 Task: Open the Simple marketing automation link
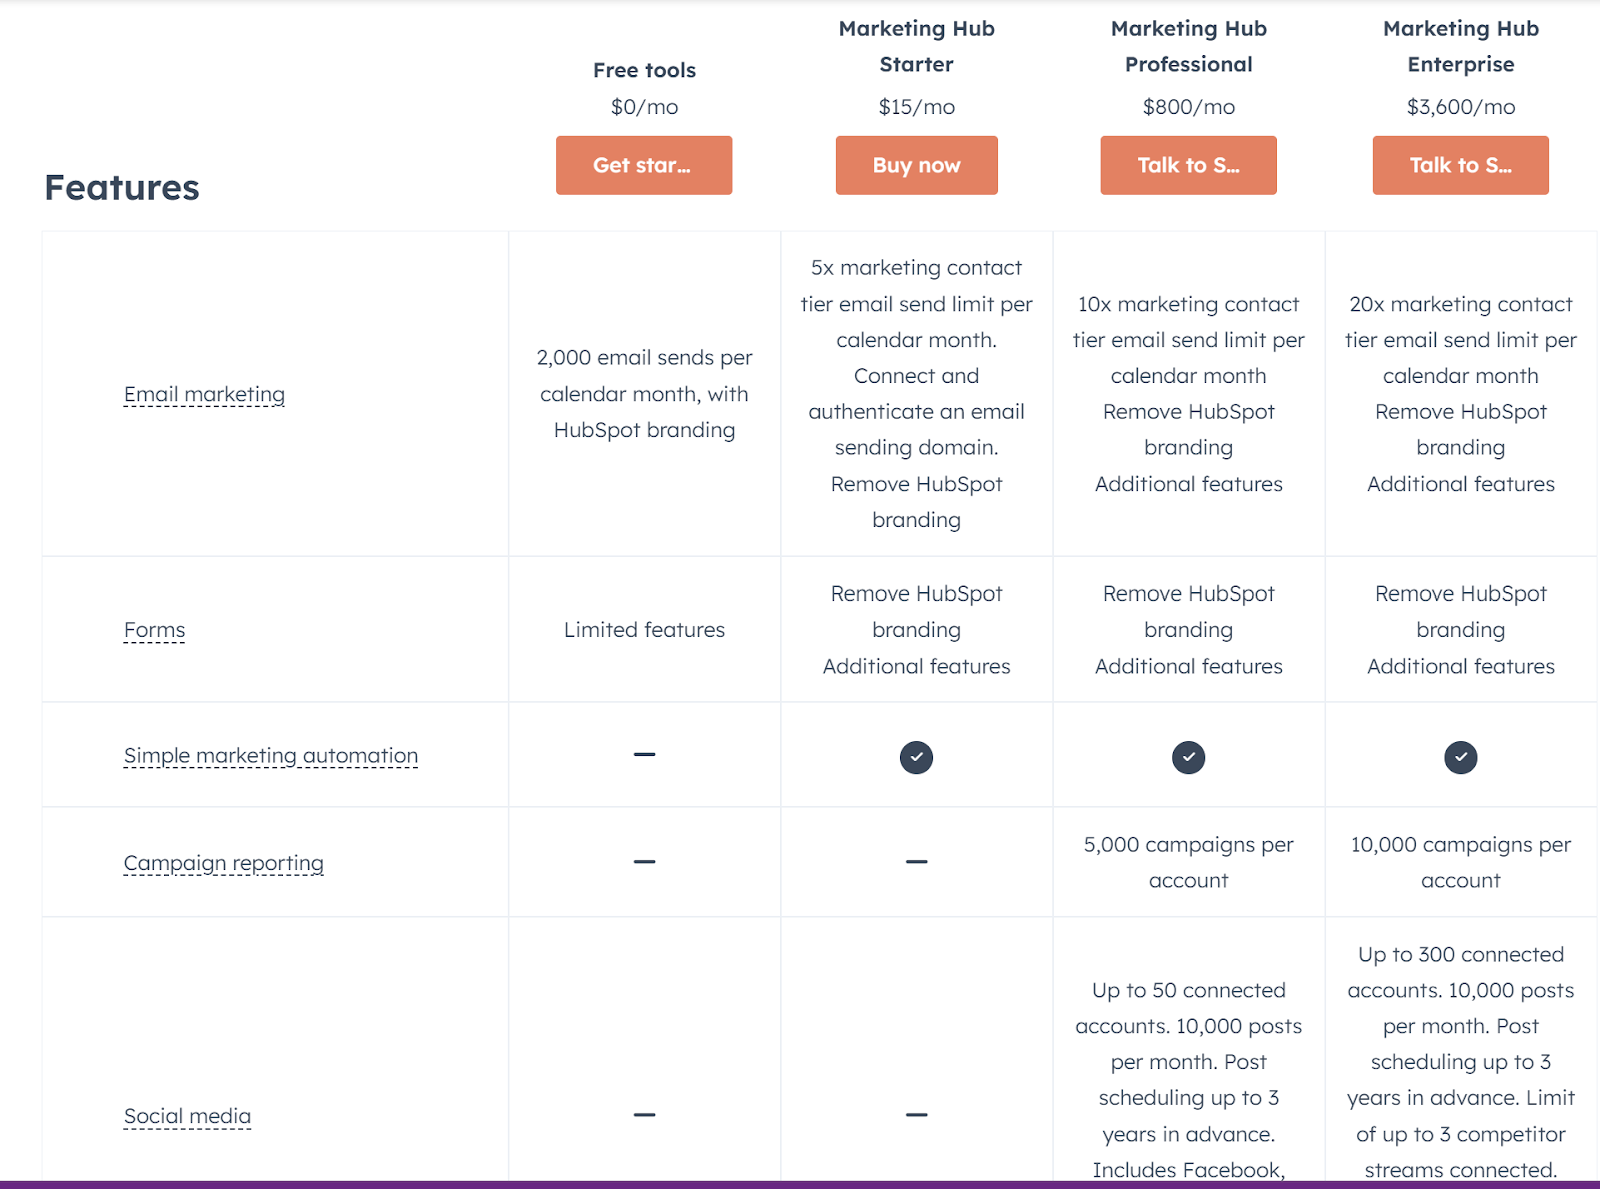pos(271,756)
